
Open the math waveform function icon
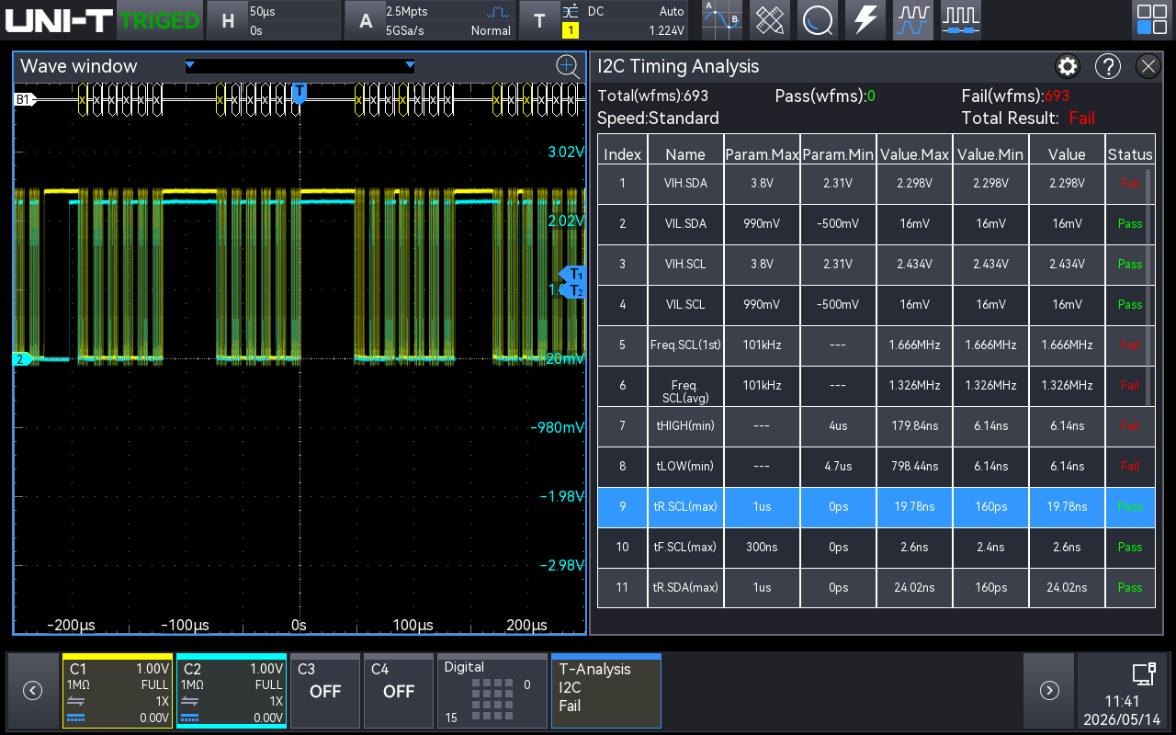[x=722, y=20]
